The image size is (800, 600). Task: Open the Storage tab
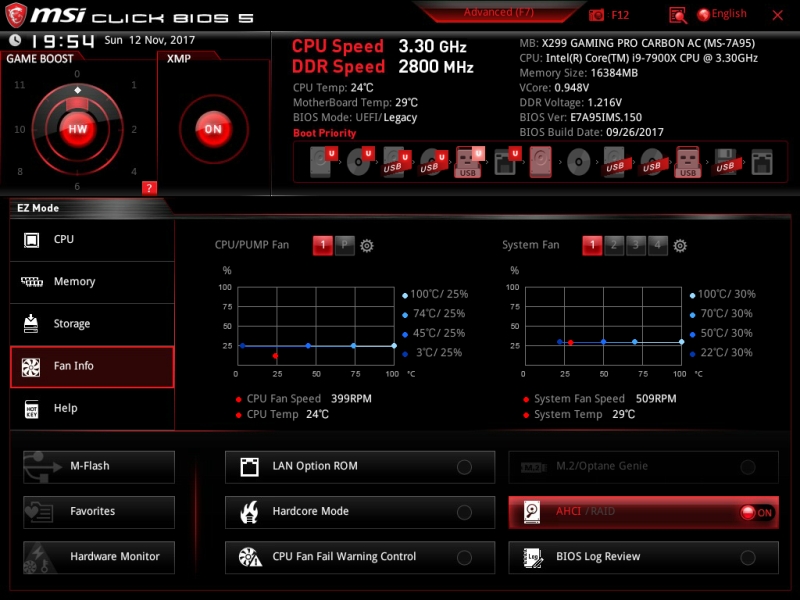click(x=92, y=324)
